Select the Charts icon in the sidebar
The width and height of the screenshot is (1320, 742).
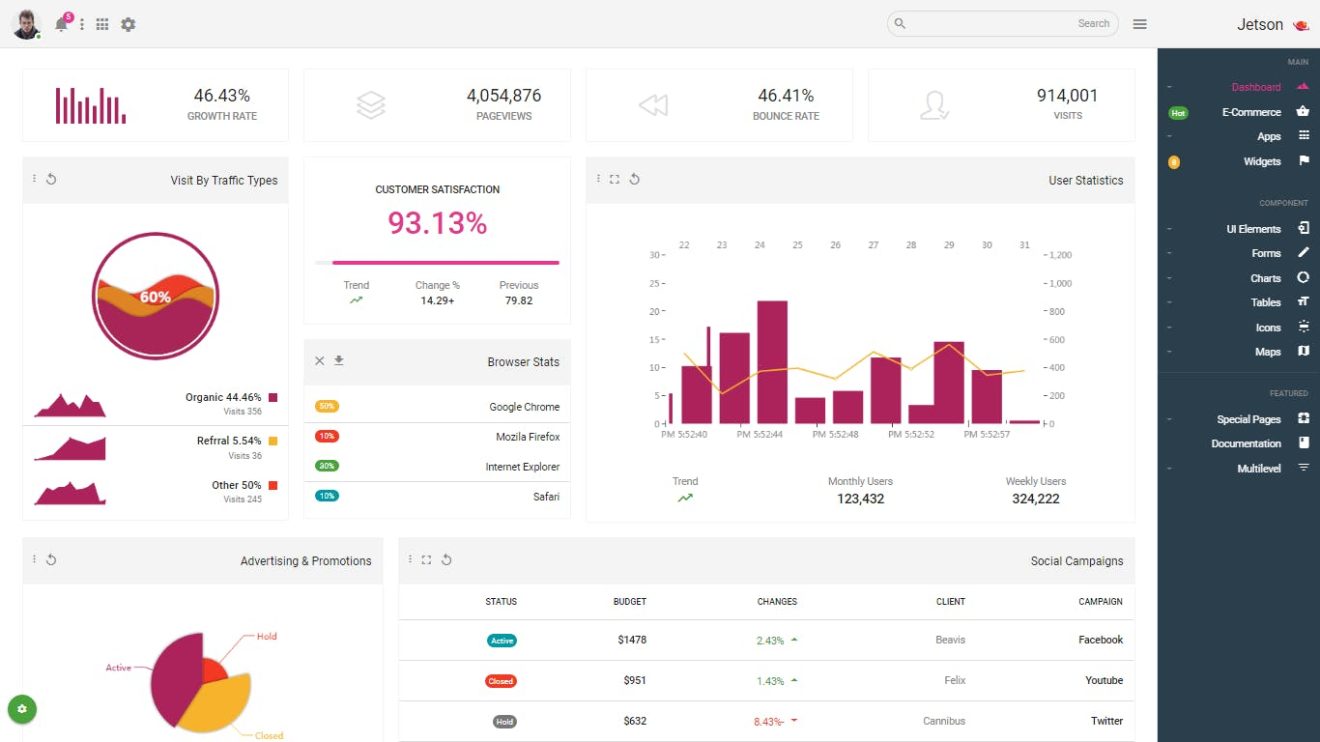pos(1303,277)
